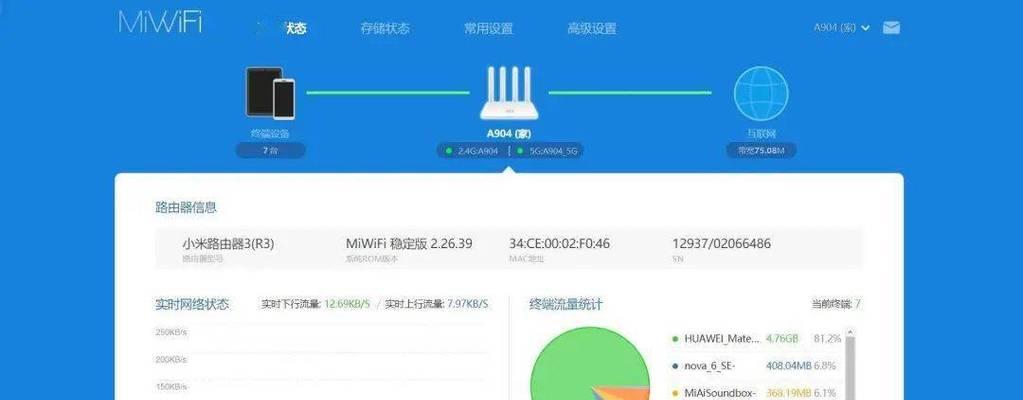Click the 带宽75.08M bandwidth badge
The image size is (1023, 400).
tap(761, 150)
